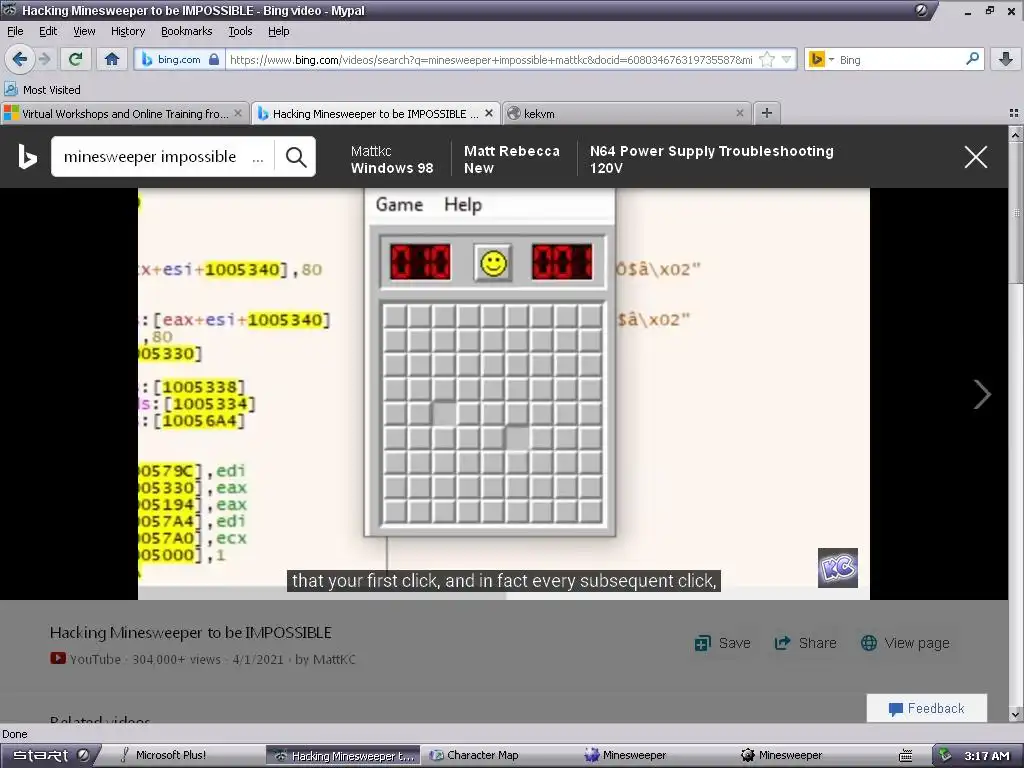Select the Mattkc Windows 98 suggestion
This screenshot has width=1024, height=768.
[392, 159]
